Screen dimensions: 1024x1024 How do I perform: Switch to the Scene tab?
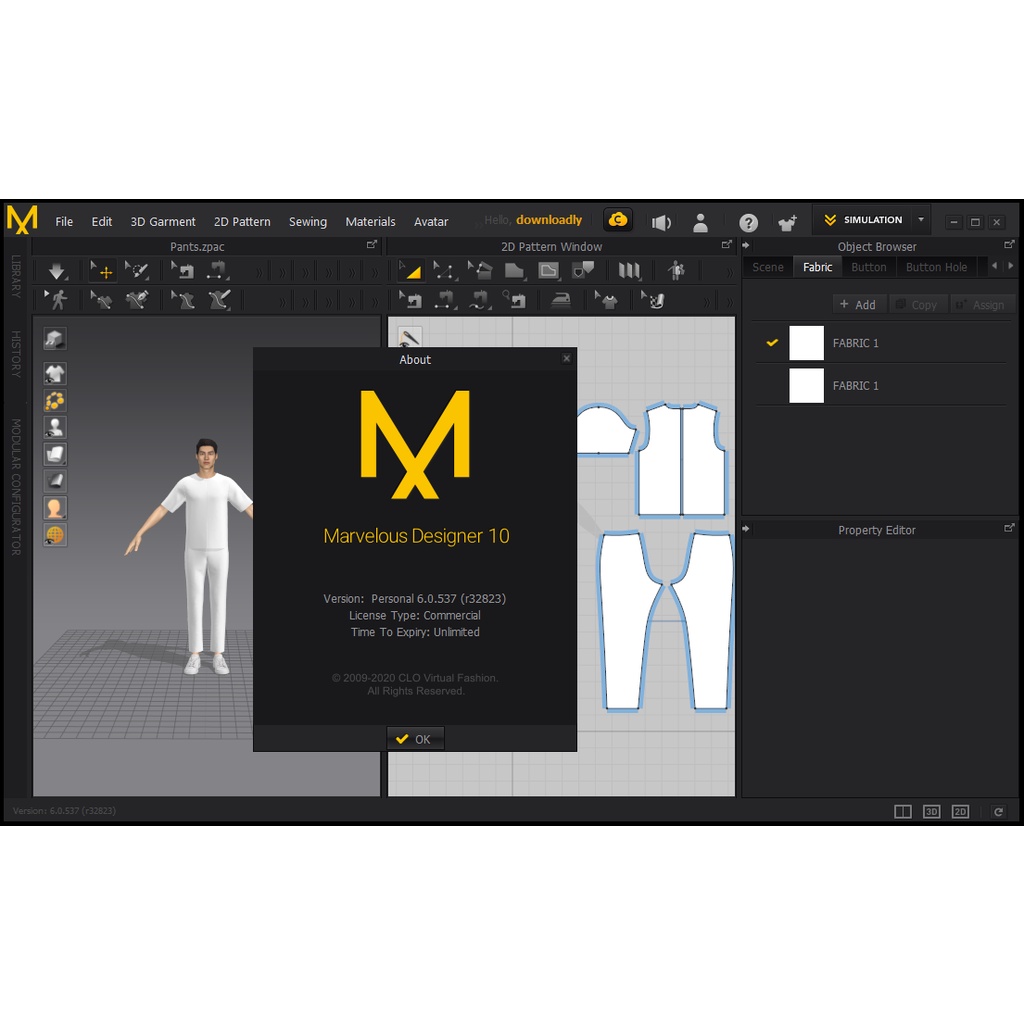767,267
